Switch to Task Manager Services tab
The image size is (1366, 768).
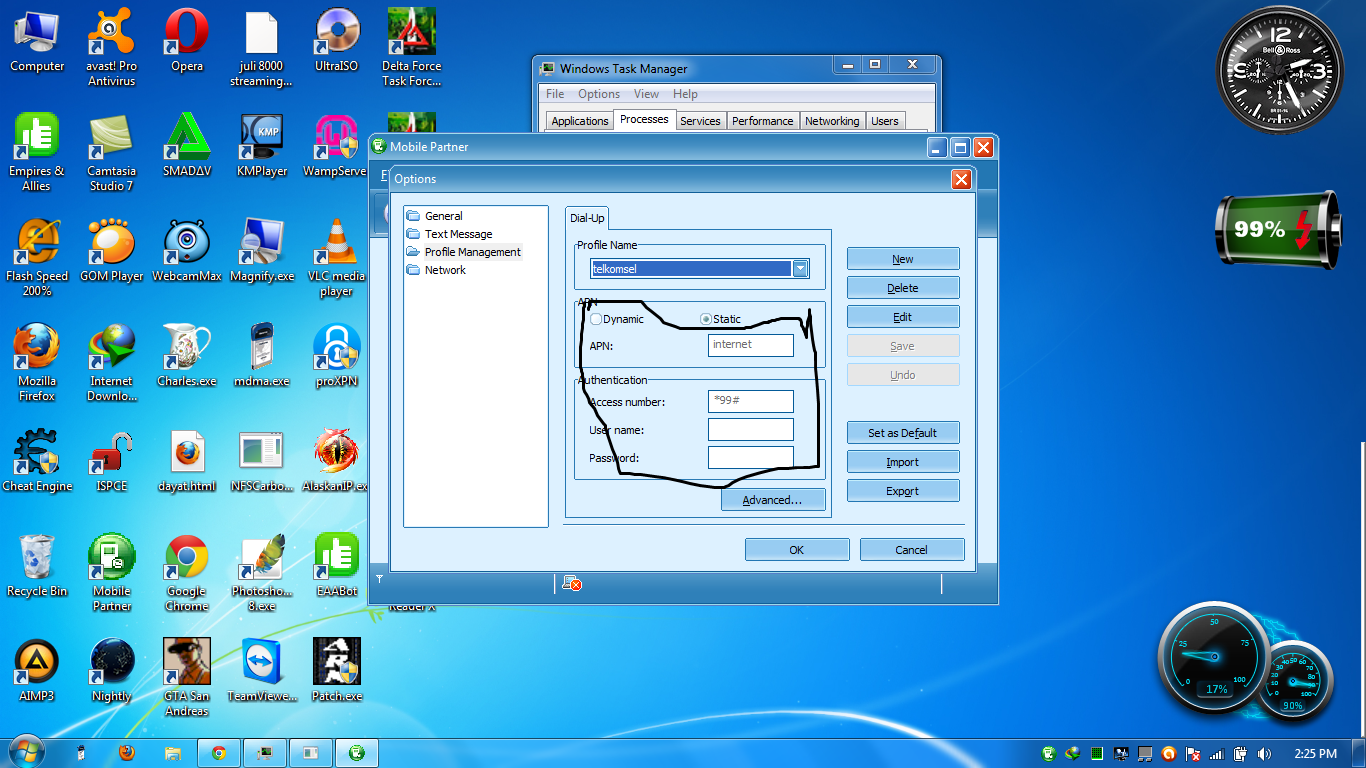700,121
